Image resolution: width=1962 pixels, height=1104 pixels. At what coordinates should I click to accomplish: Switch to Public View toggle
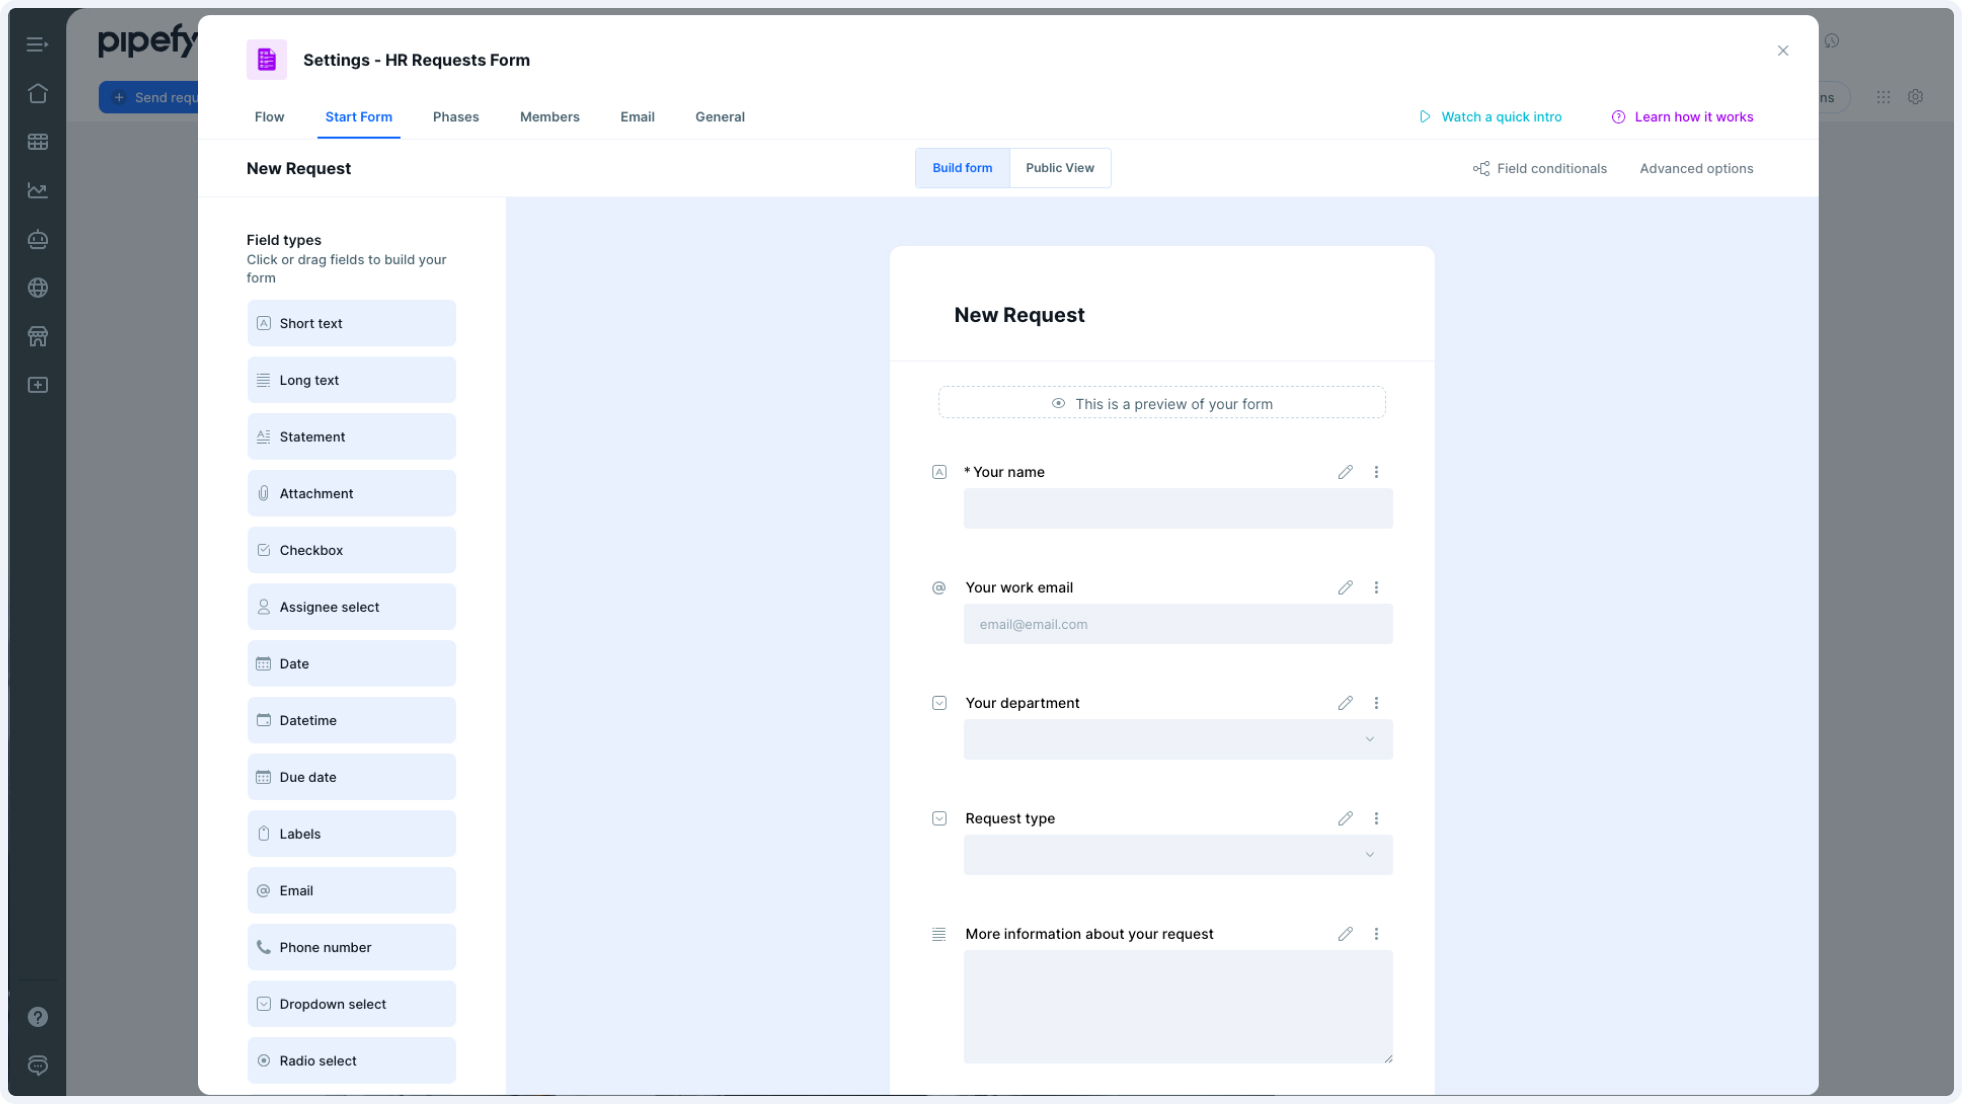point(1059,168)
